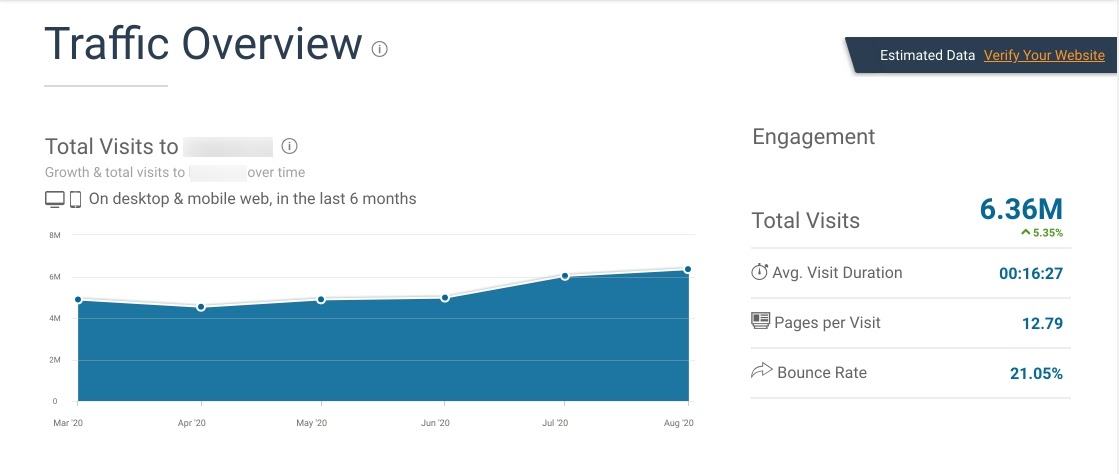Open the Verify Your Website link
Image resolution: width=1119 pixels, height=474 pixels.
(1044, 55)
